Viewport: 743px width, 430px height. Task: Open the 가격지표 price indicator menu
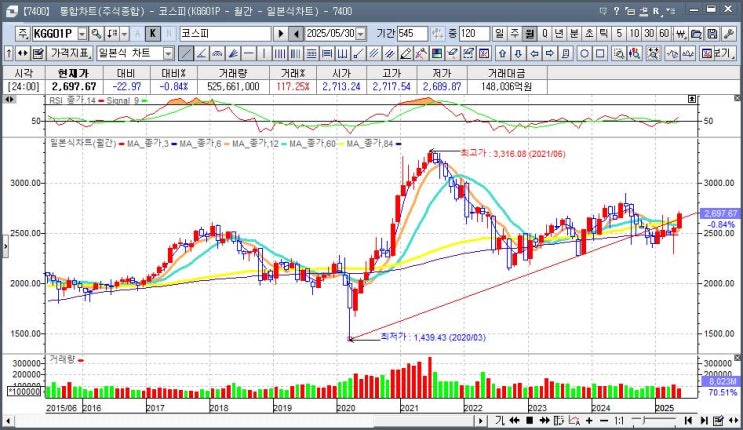click(70, 53)
